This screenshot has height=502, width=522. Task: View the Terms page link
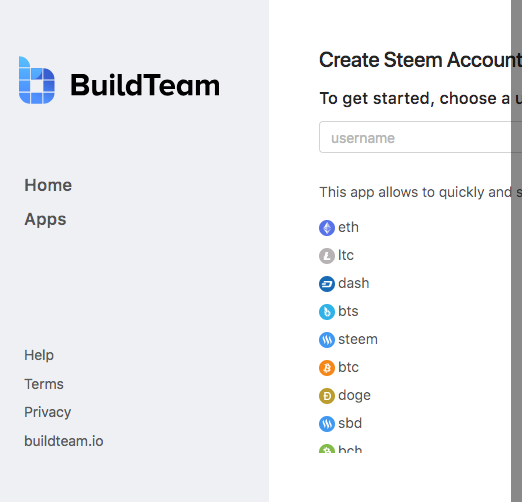(x=44, y=384)
